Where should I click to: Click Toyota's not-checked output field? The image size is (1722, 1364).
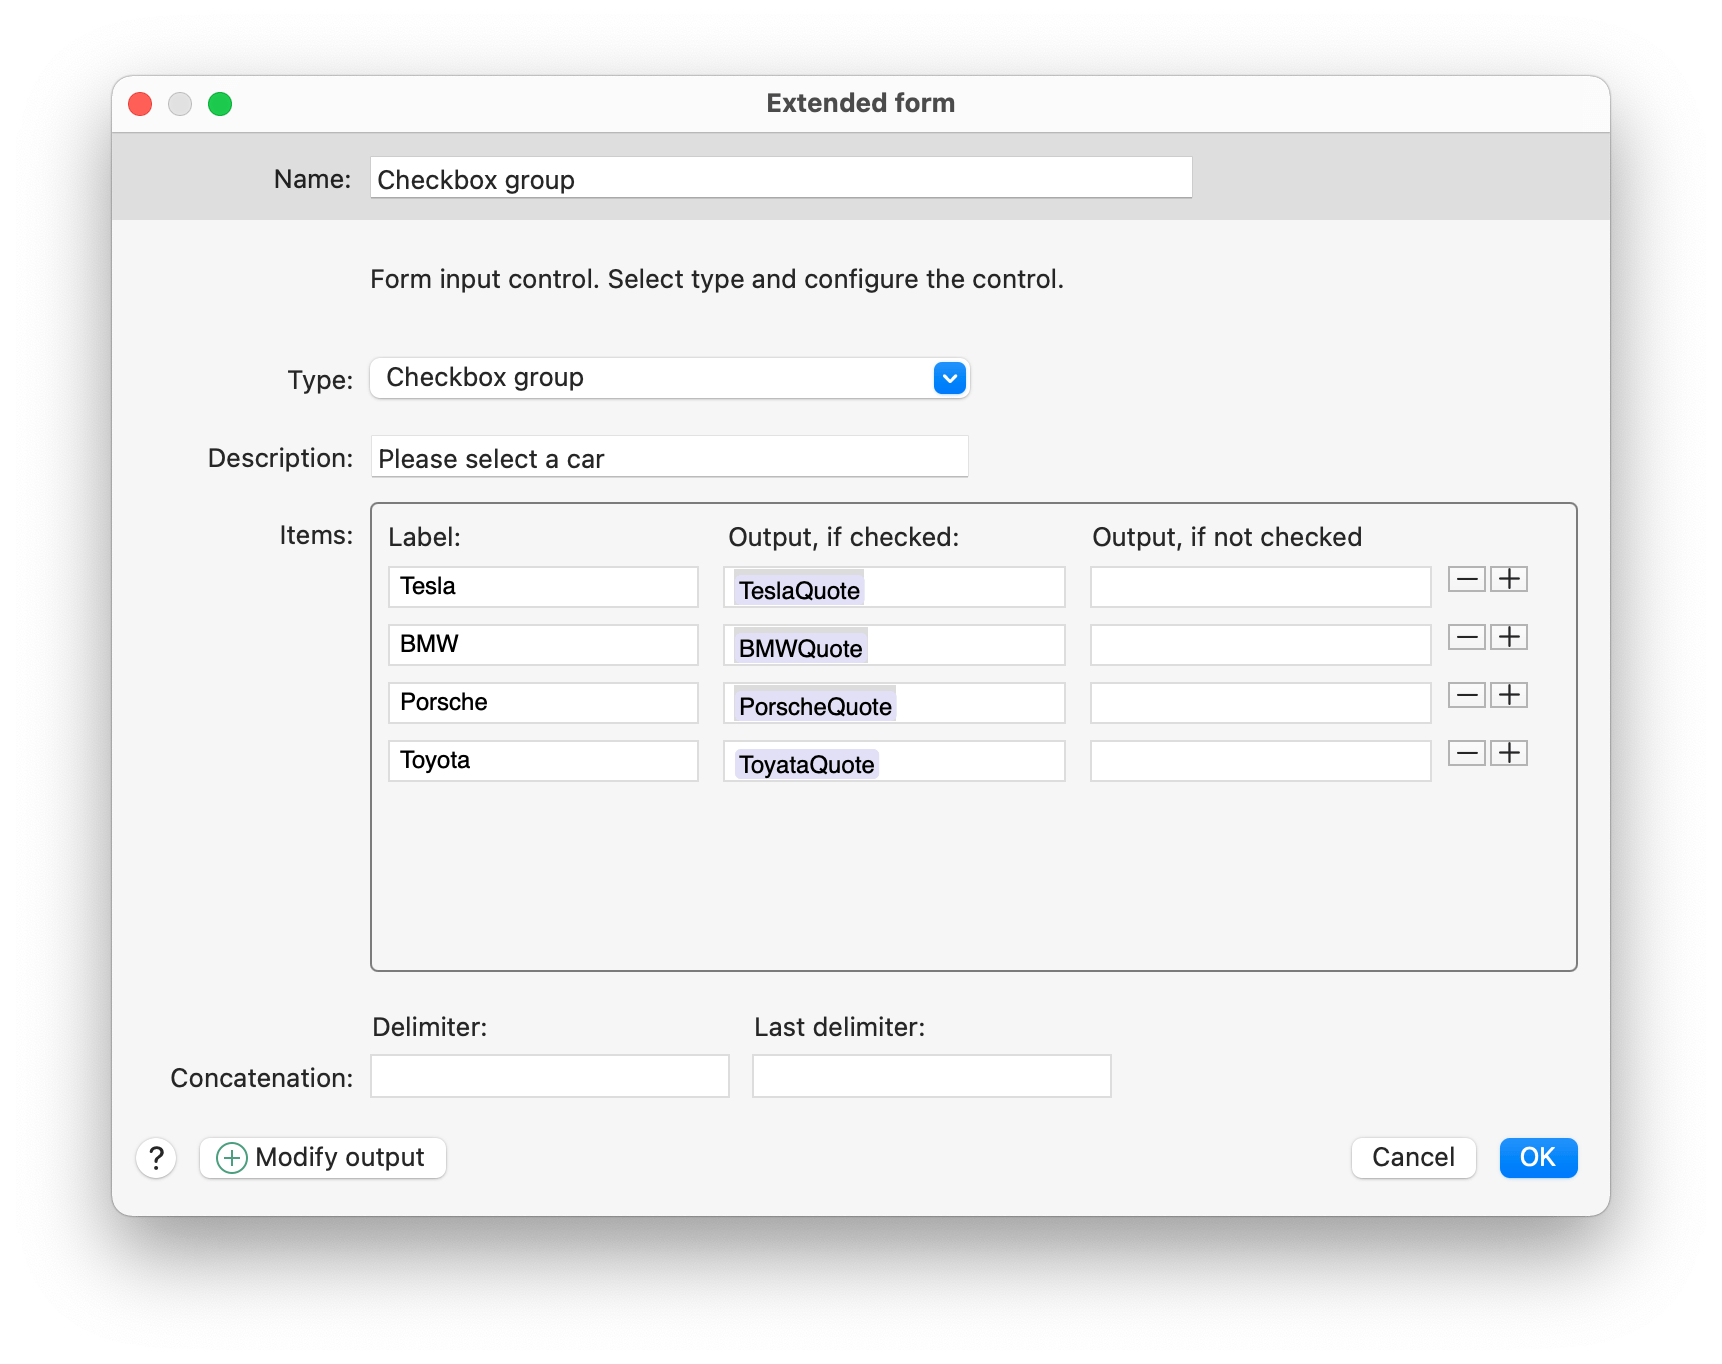click(1261, 761)
